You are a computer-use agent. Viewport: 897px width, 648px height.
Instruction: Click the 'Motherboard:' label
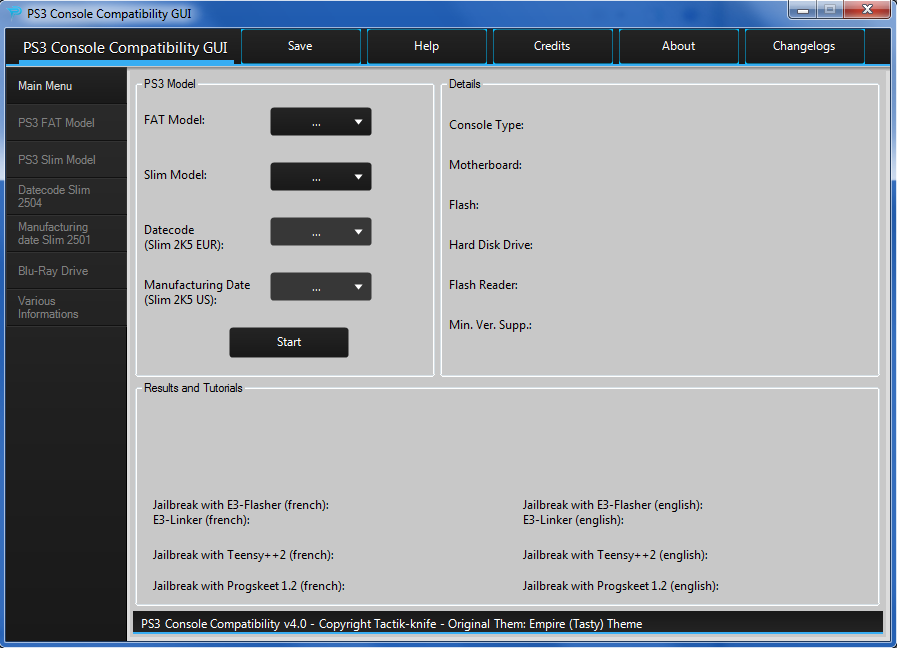pos(485,165)
